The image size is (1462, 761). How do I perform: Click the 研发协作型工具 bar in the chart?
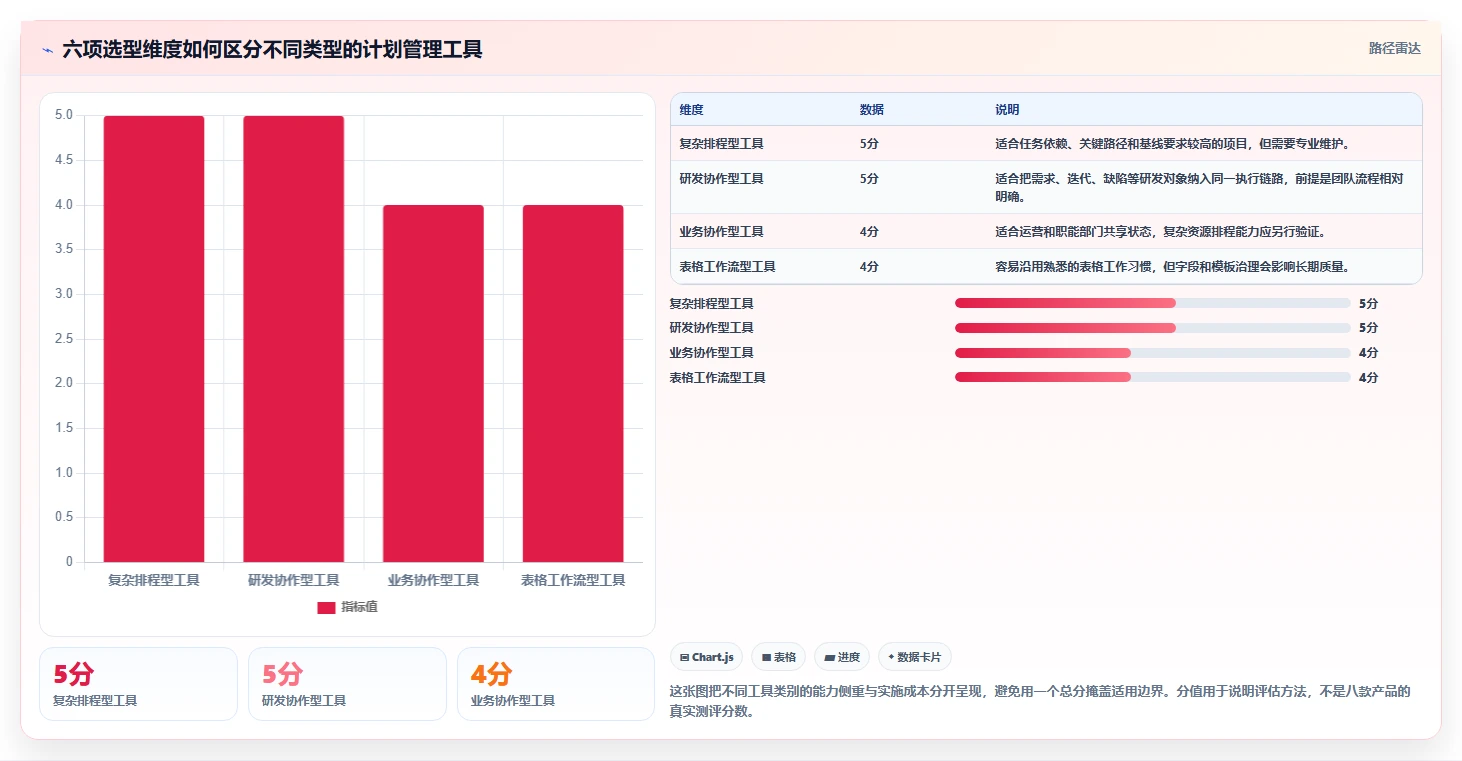pos(294,339)
